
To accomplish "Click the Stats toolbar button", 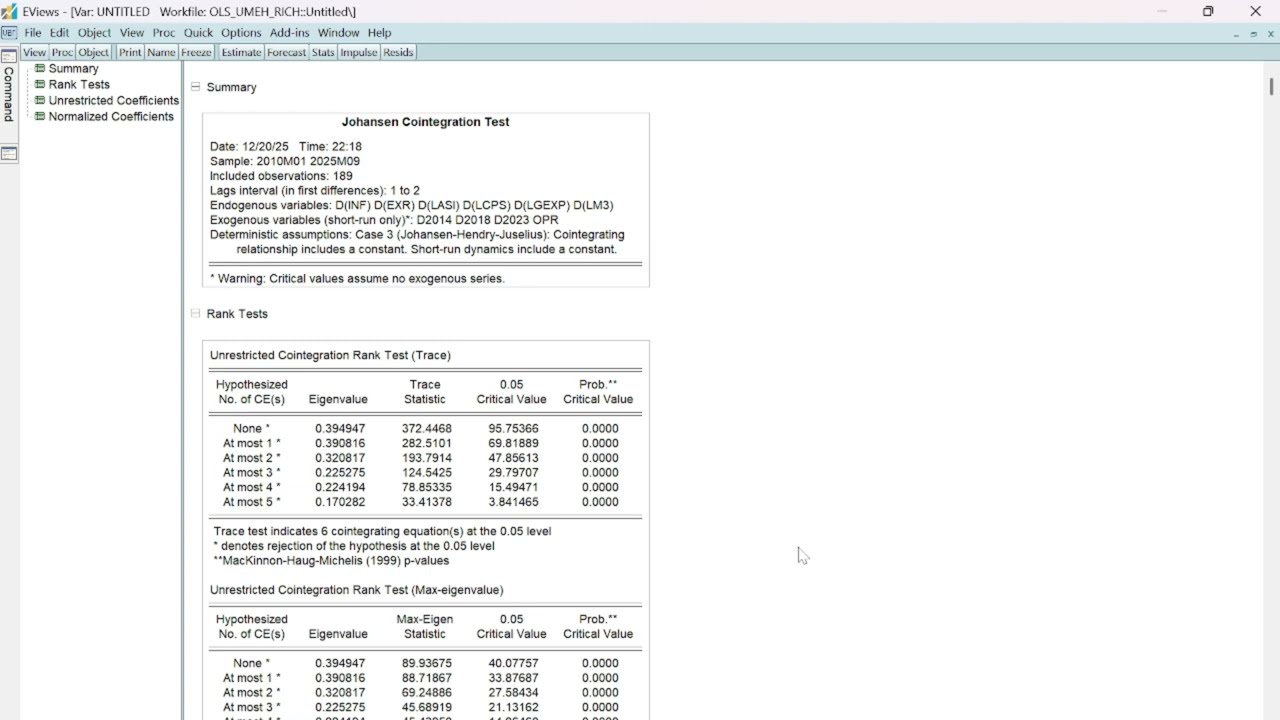I will pos(323,52).
